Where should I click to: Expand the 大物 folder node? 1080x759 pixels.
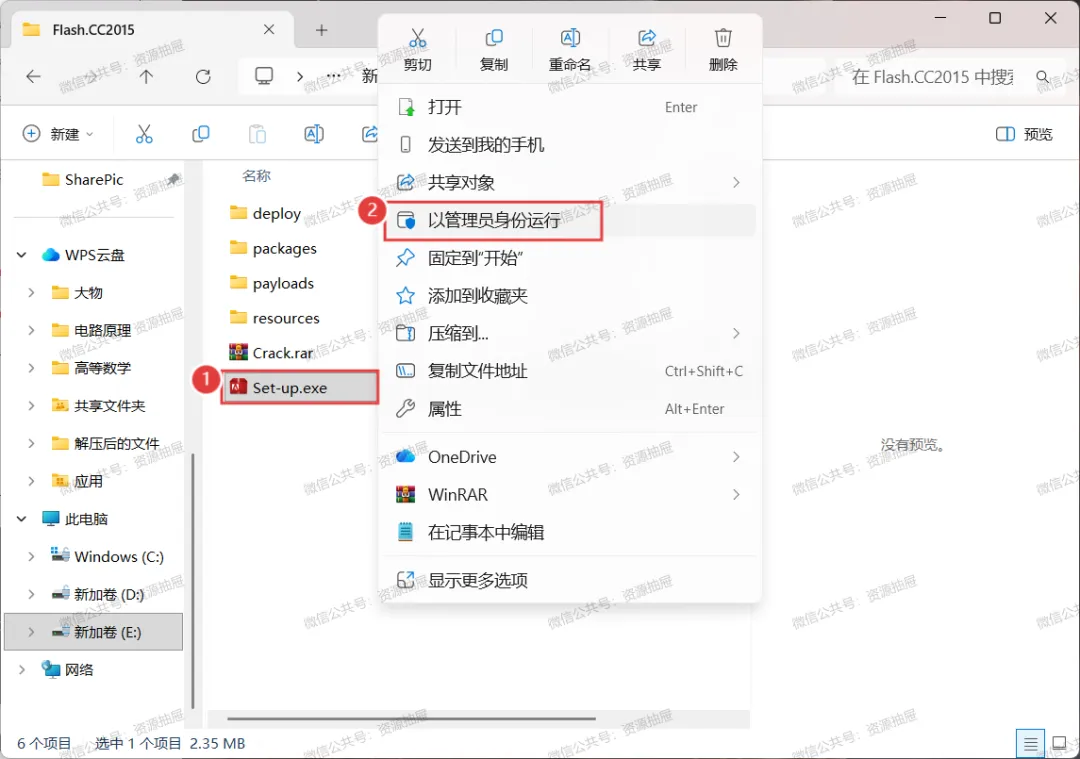click(31, 293)
